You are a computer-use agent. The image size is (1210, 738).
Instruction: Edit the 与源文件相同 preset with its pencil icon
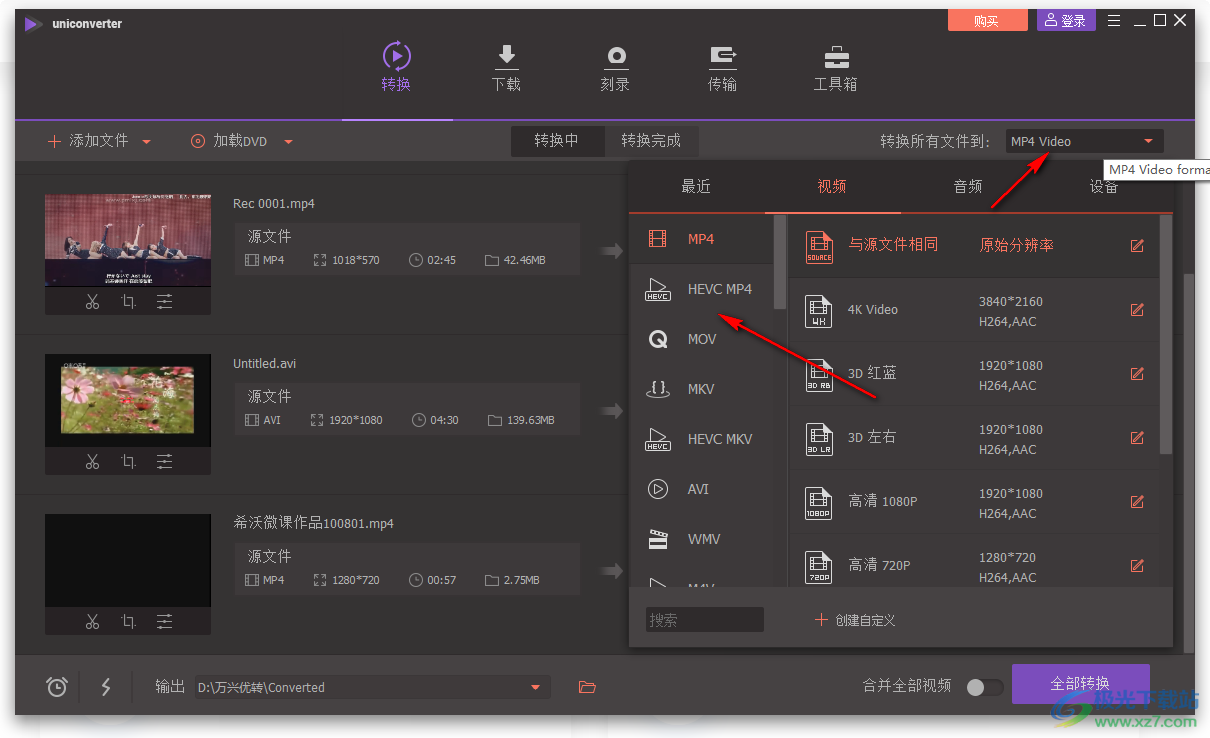(1137, 245)
